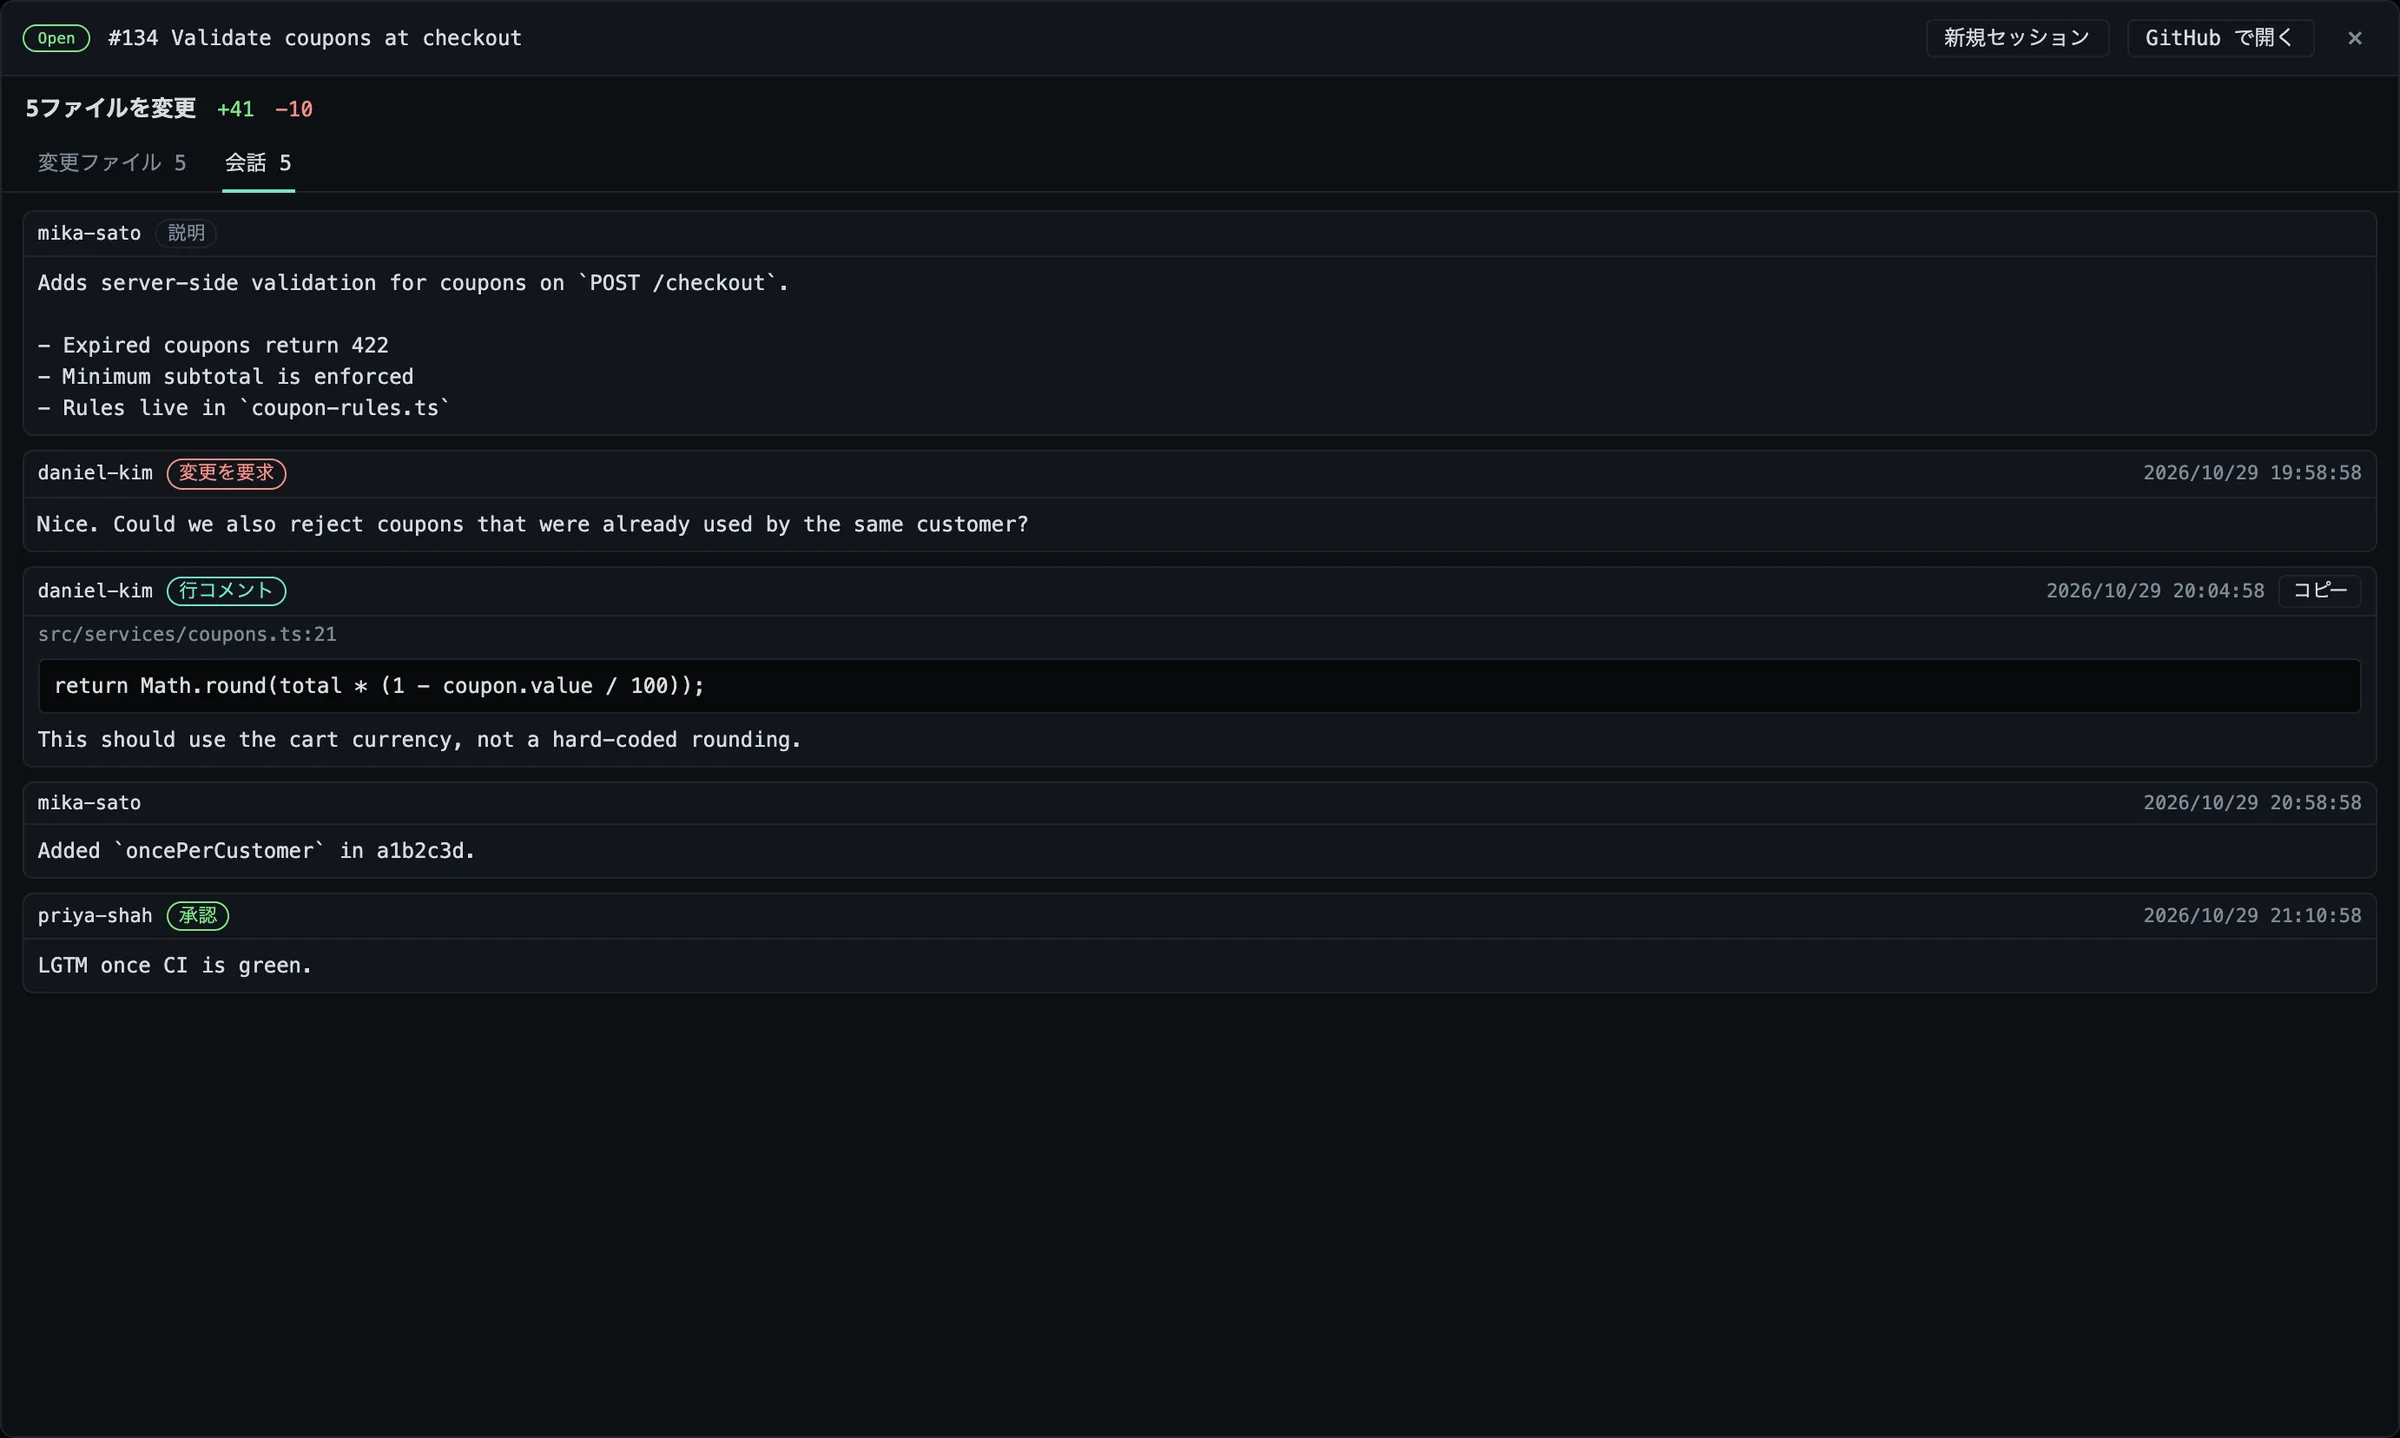Screen dimensions: 2400x1438
Task: Click the timestamp 2026/10/29 20:58:58
Action: pyautogui.click(x=2252, y=803)
